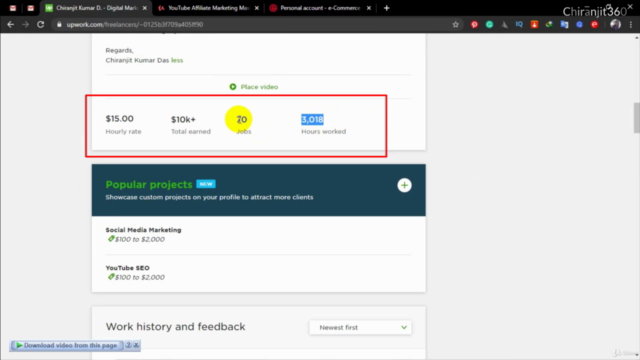Reload the Upwork page
This screenshot has height=360, width=640.
(40, 24)
